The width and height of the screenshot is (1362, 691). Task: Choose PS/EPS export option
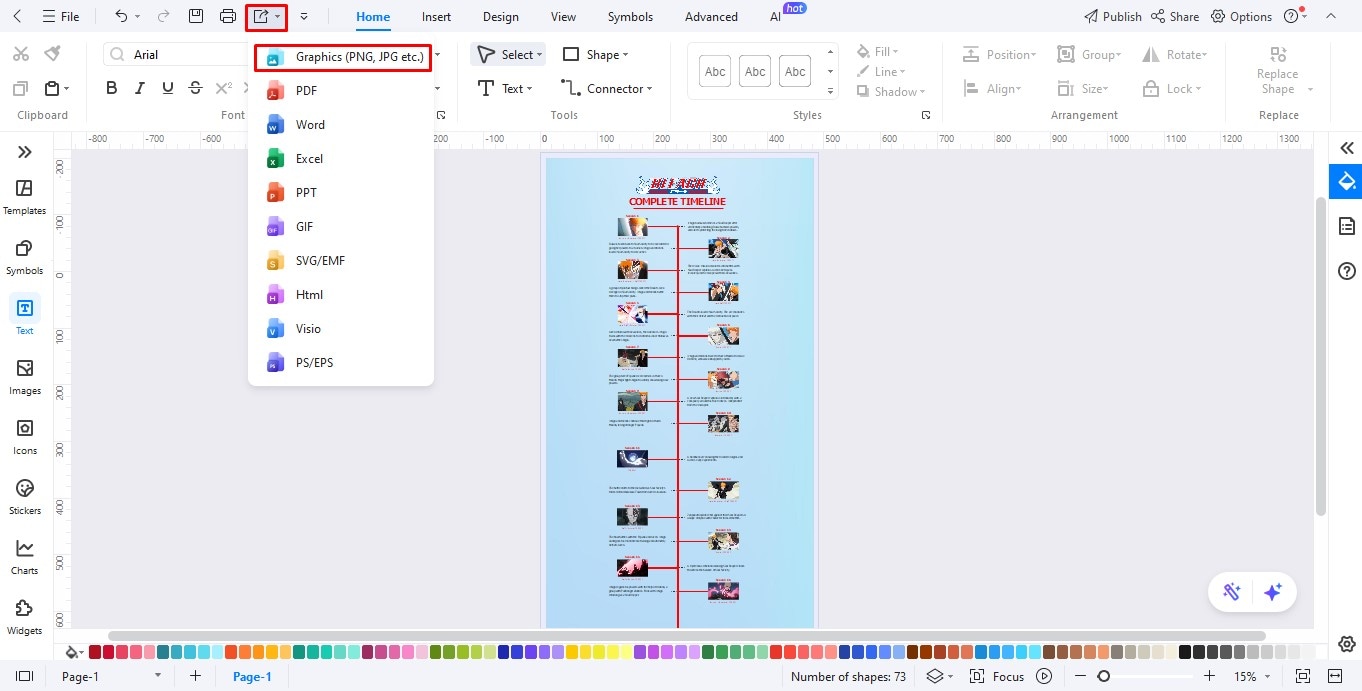[340, 362]
